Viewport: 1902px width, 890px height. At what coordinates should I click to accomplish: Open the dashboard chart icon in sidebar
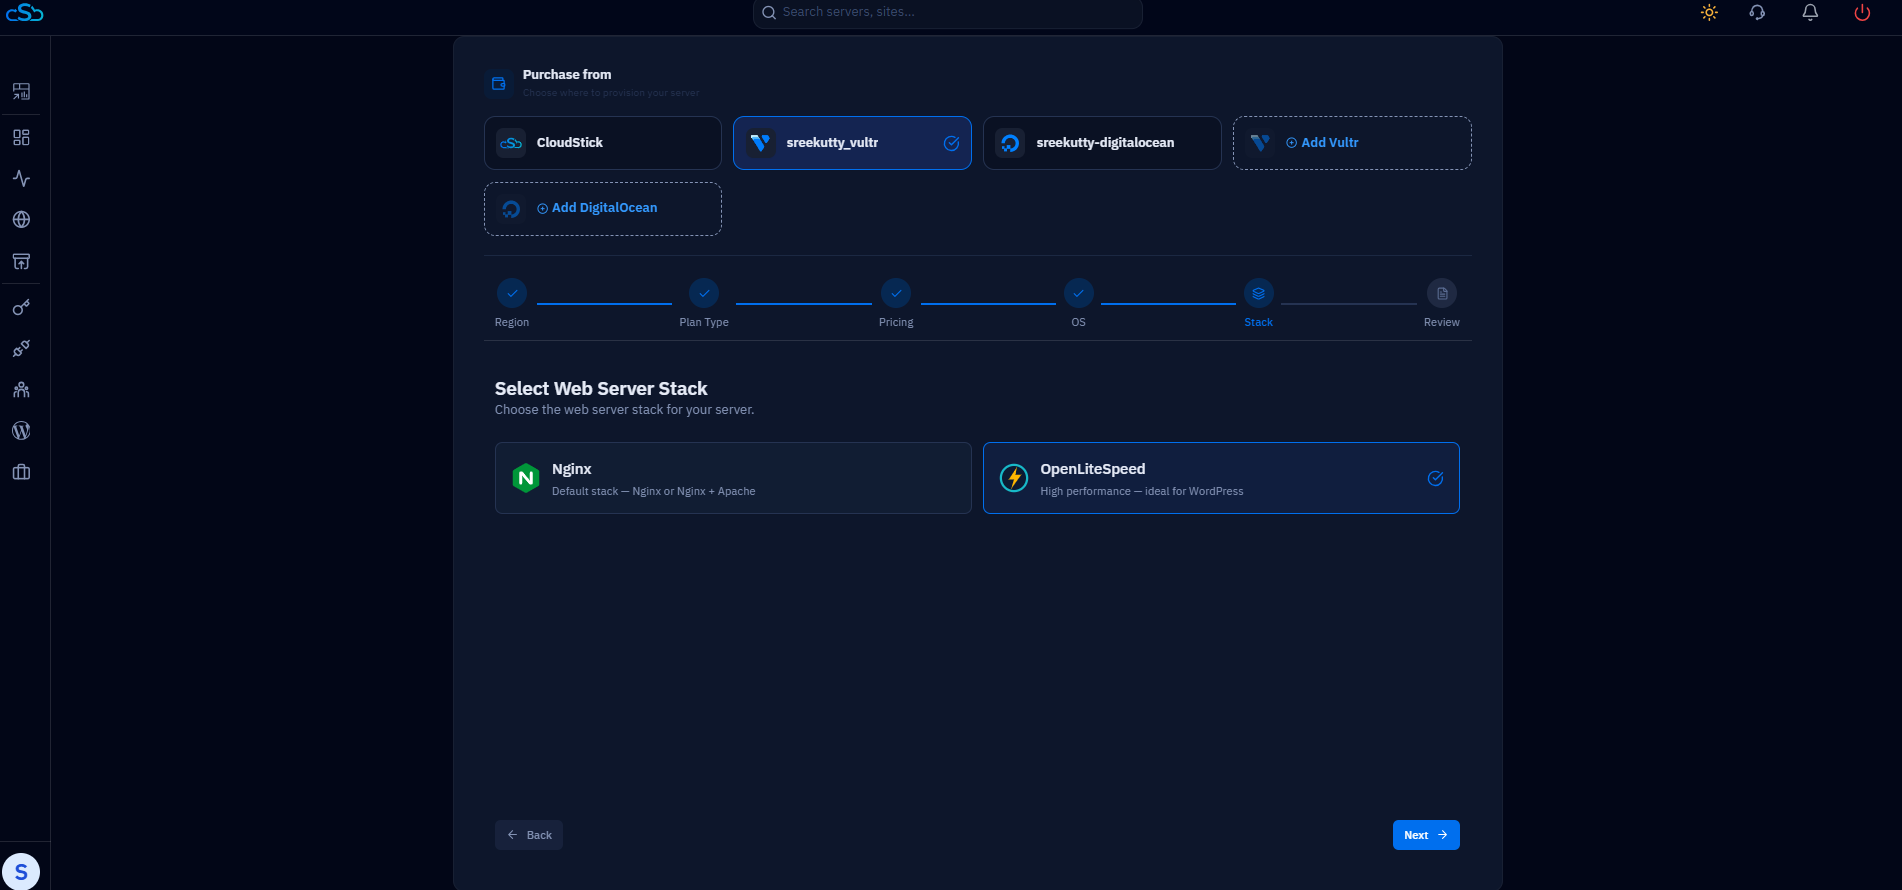click(21, 92)
